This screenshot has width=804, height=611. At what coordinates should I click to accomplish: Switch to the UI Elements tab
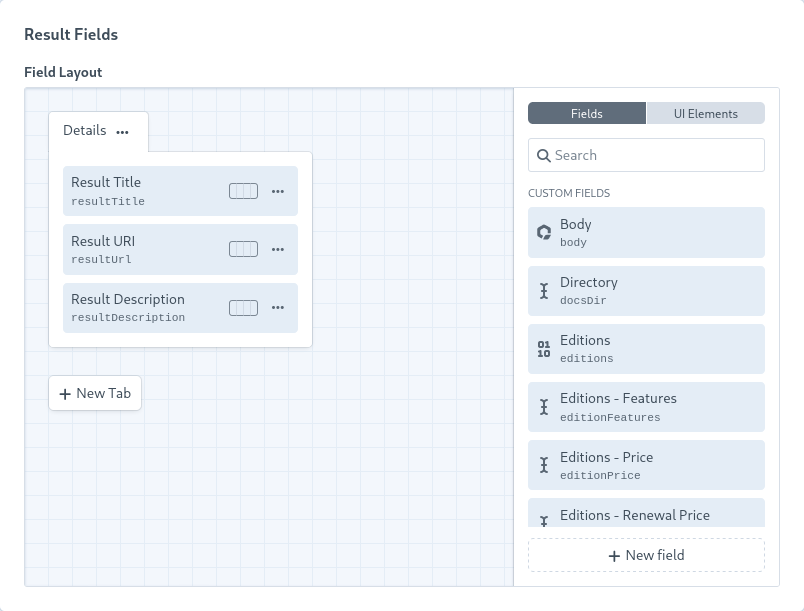coord(706,113)
